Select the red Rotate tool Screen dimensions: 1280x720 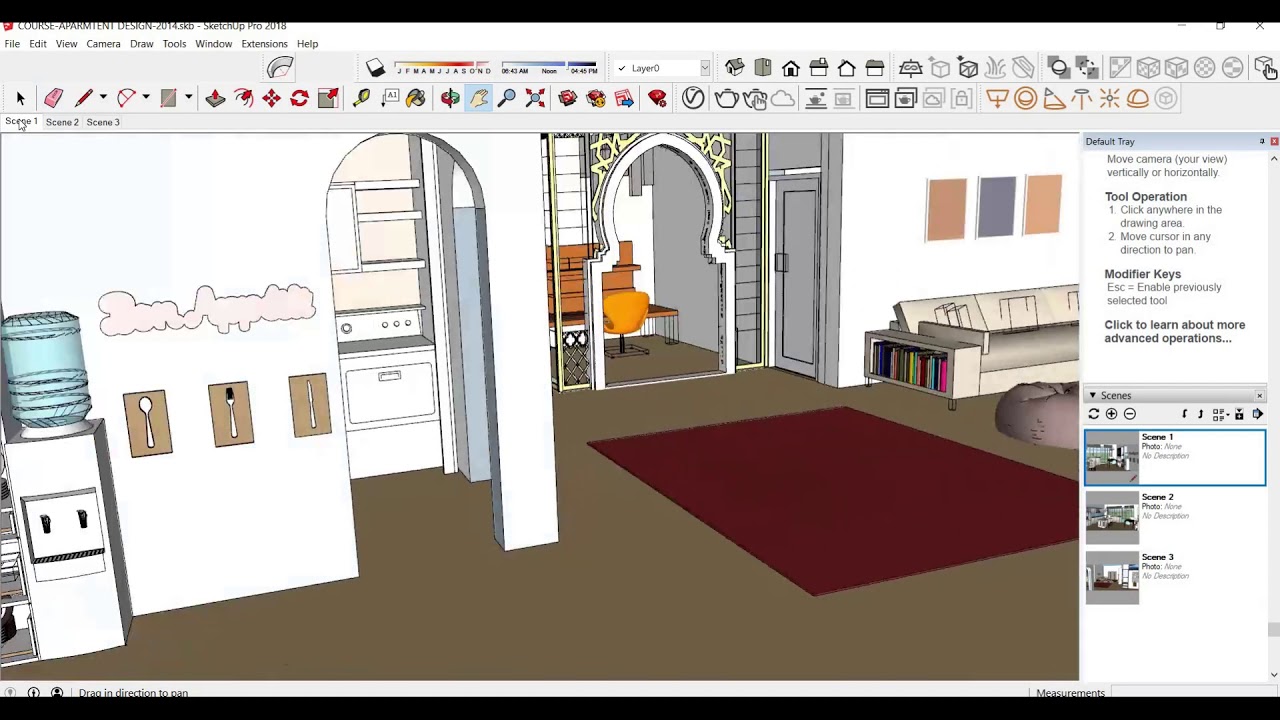pyautogui.click(x=299, y=98)
